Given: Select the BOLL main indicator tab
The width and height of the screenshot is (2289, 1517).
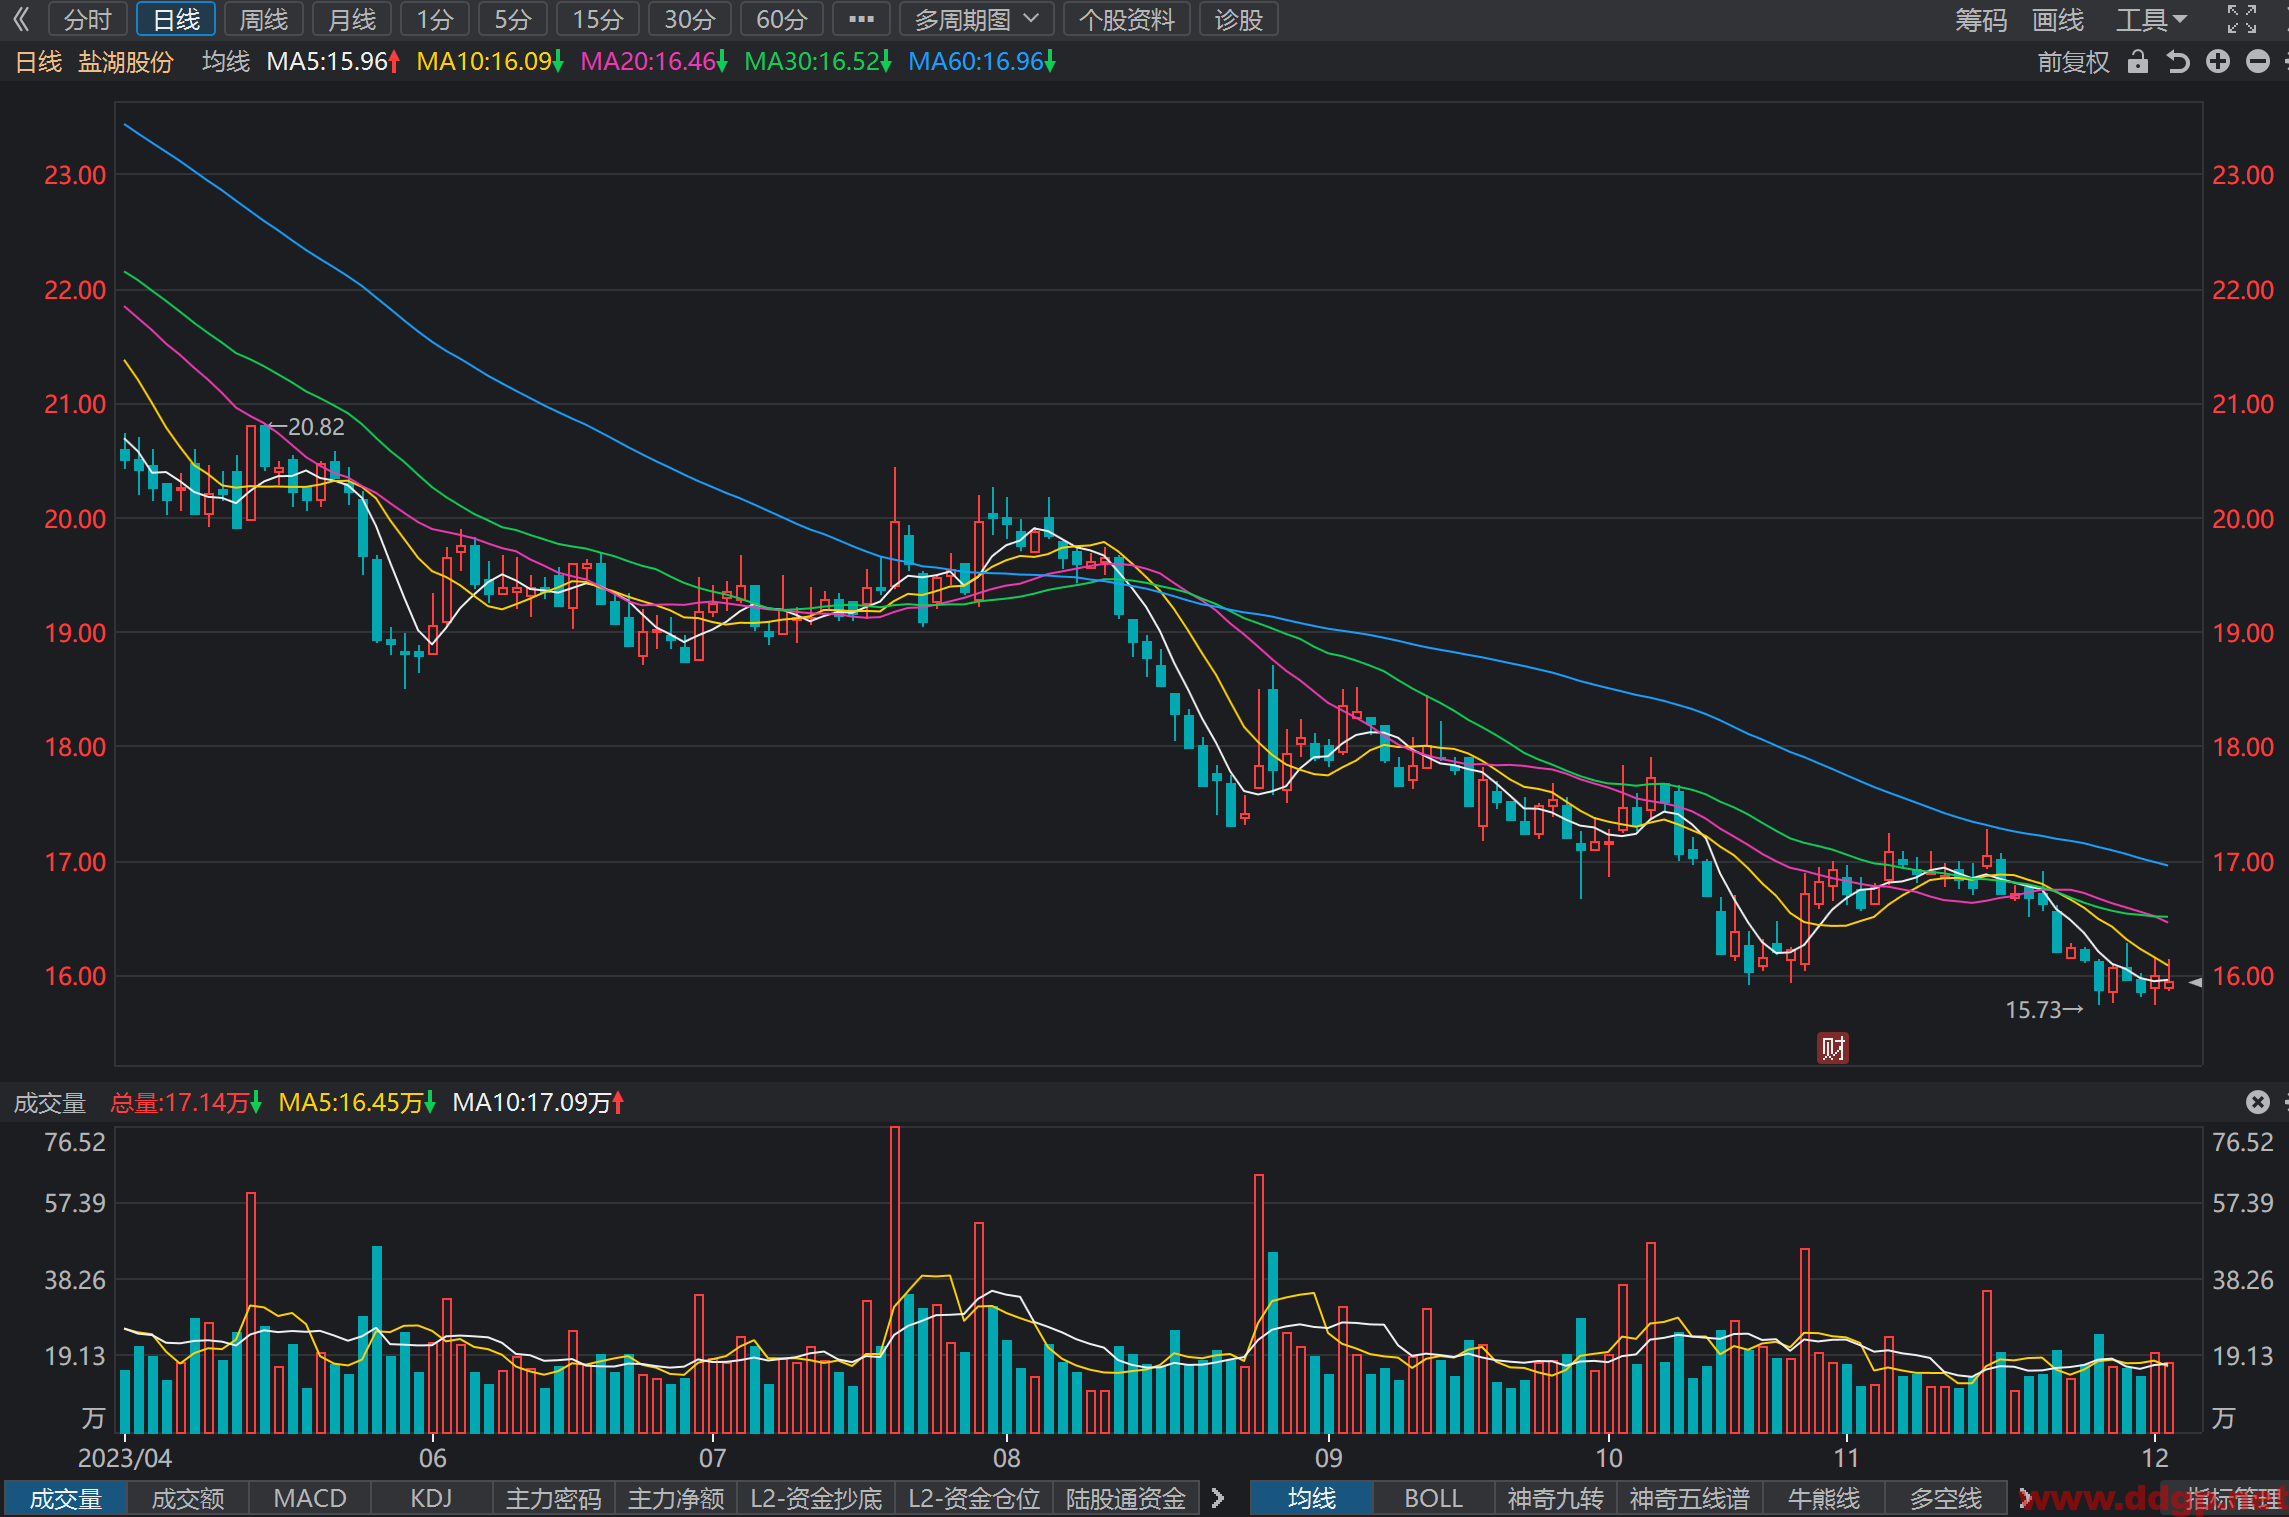Looking at the screenshot, I should coord(1433,1498).
